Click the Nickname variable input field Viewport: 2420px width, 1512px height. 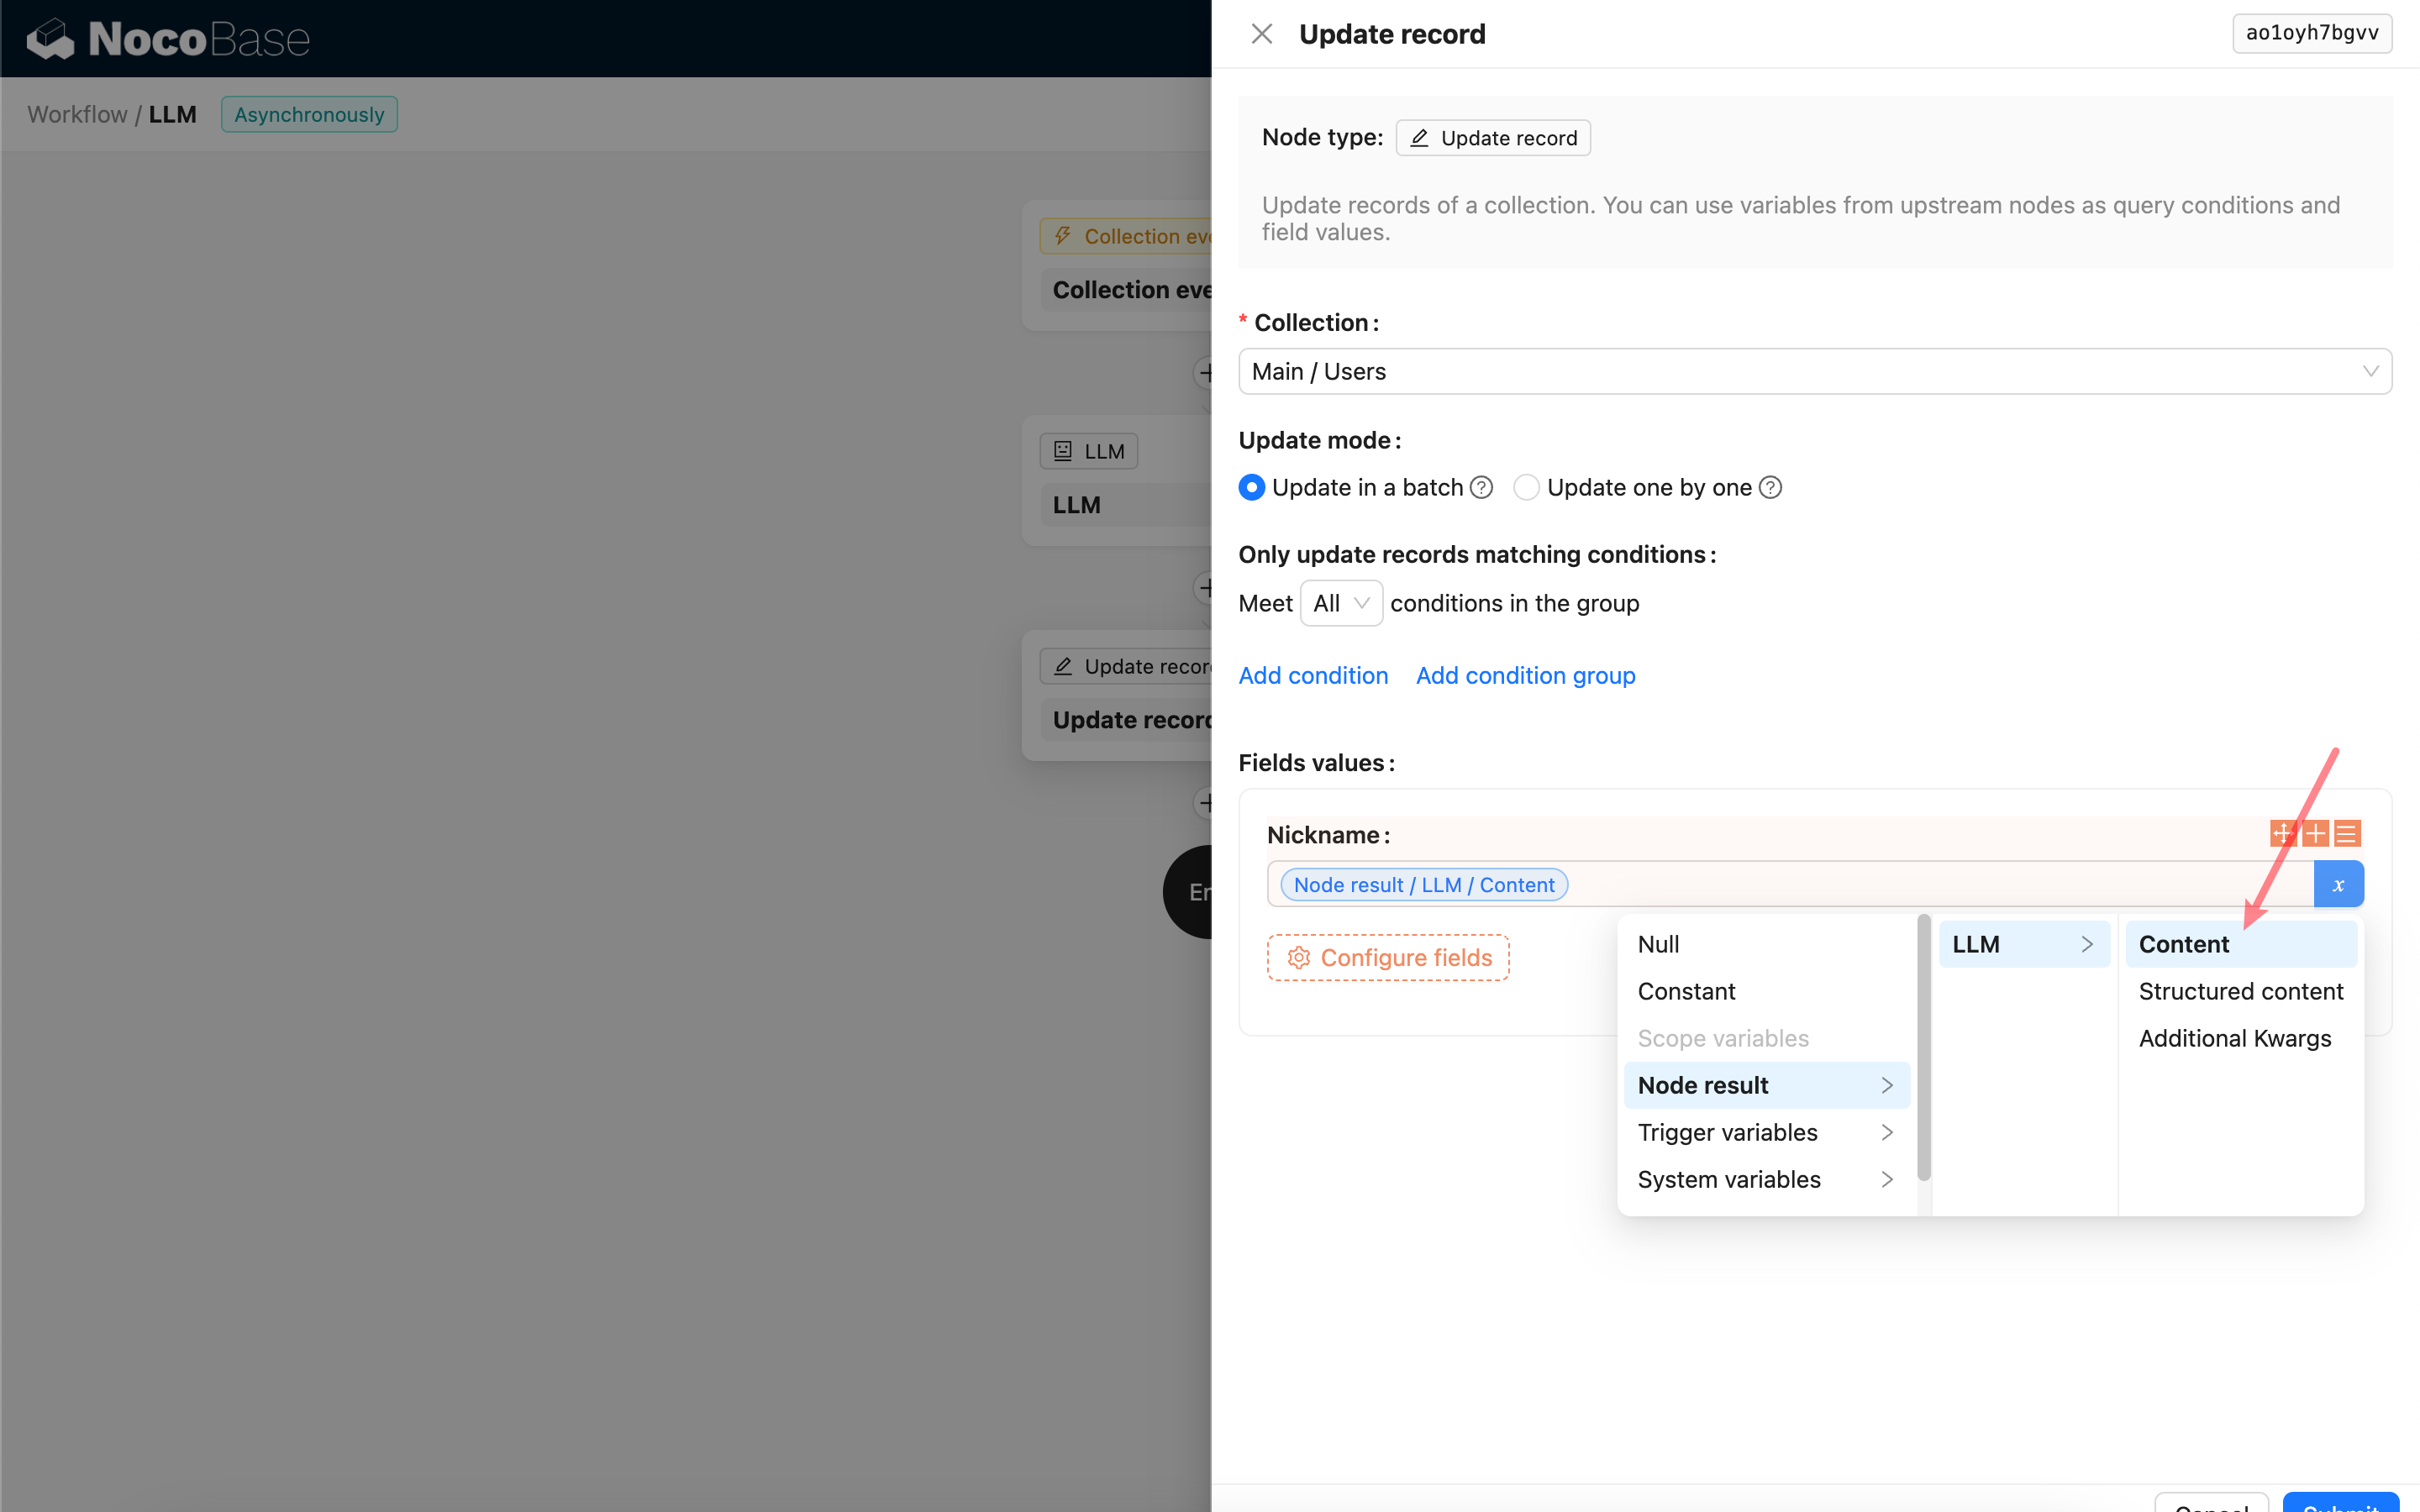pyautogui.click(x=1900, y=884)
